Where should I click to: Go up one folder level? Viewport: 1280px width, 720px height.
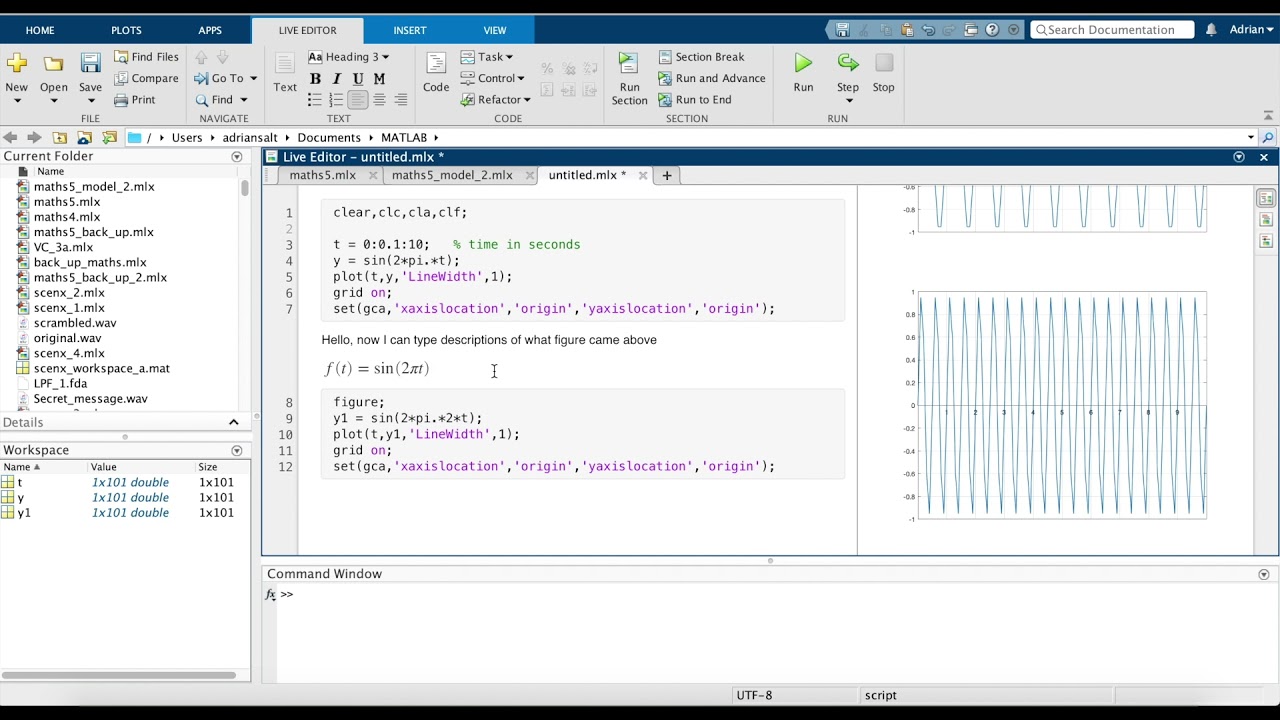60,138
